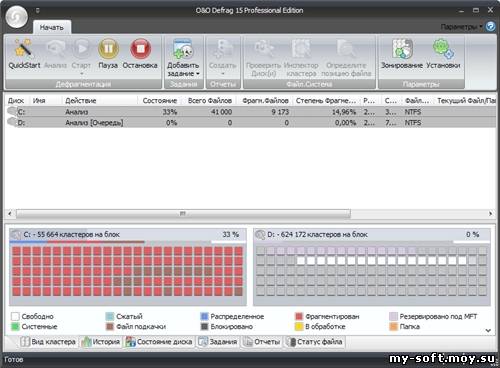500x368 pixels.
Task: Select the Статус файла tab
Action: 314,342
